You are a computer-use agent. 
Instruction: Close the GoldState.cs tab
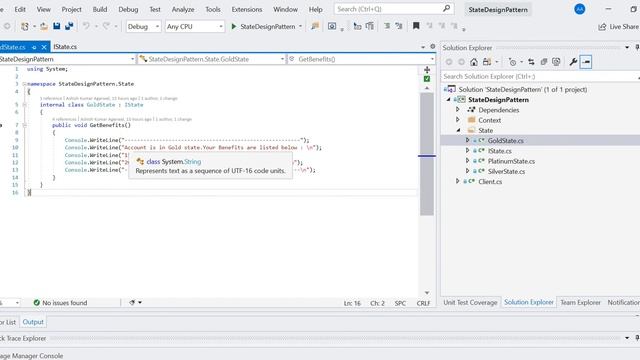(44, 47)
